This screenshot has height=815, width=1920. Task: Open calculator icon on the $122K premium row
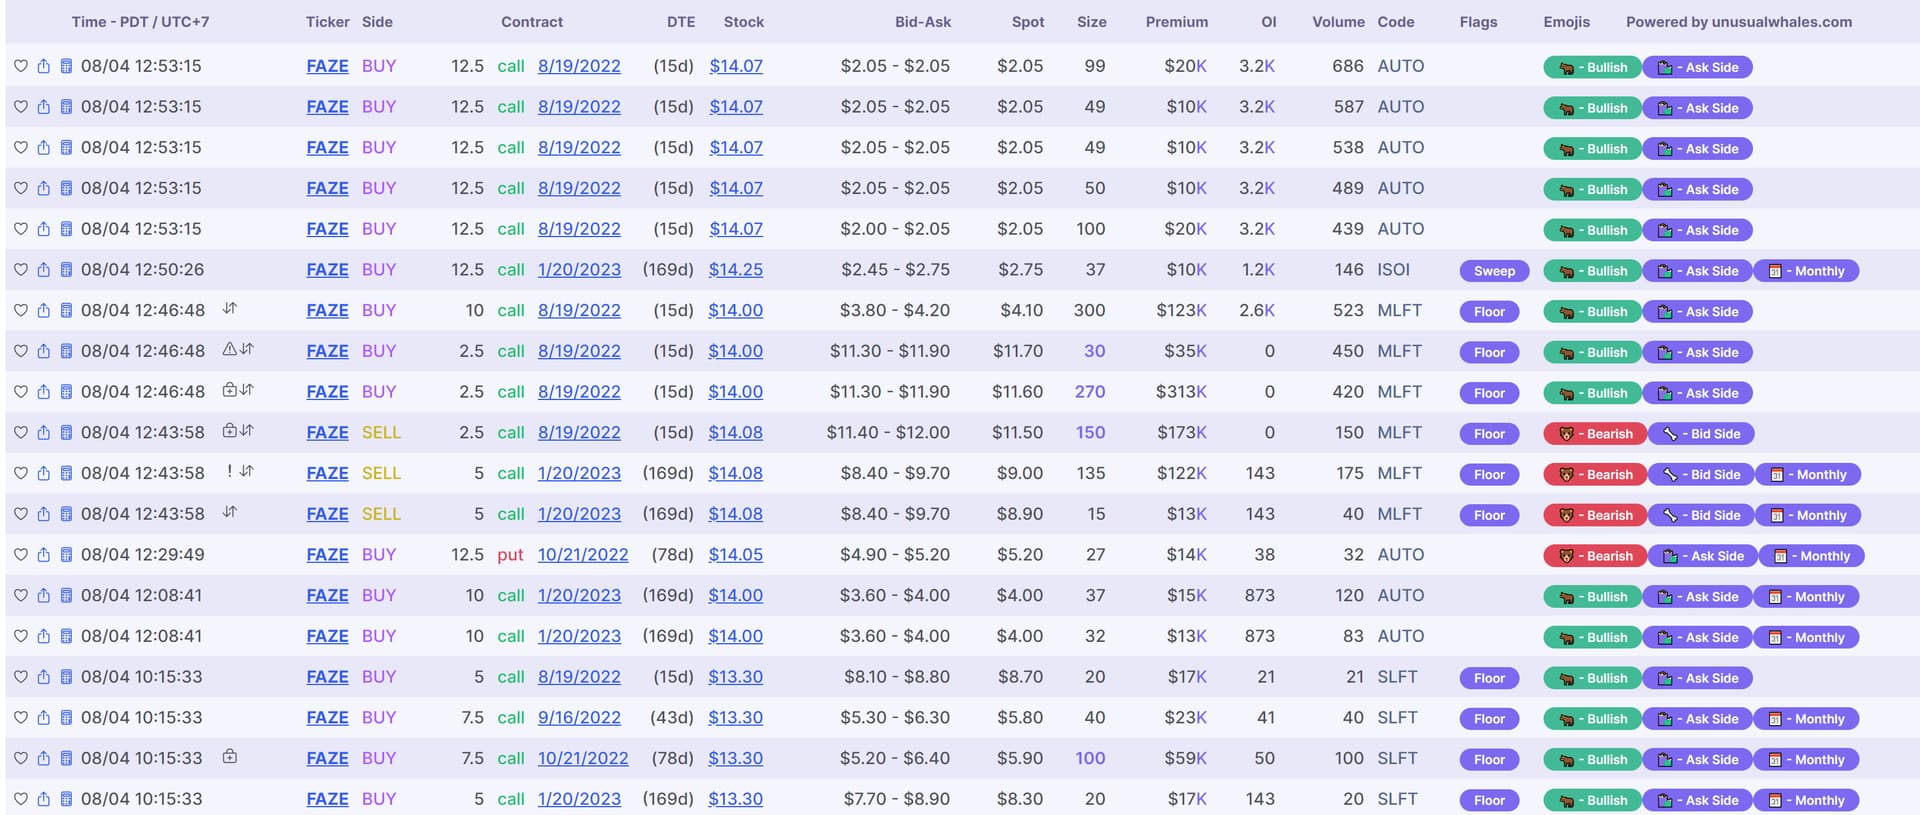(66, 474)
